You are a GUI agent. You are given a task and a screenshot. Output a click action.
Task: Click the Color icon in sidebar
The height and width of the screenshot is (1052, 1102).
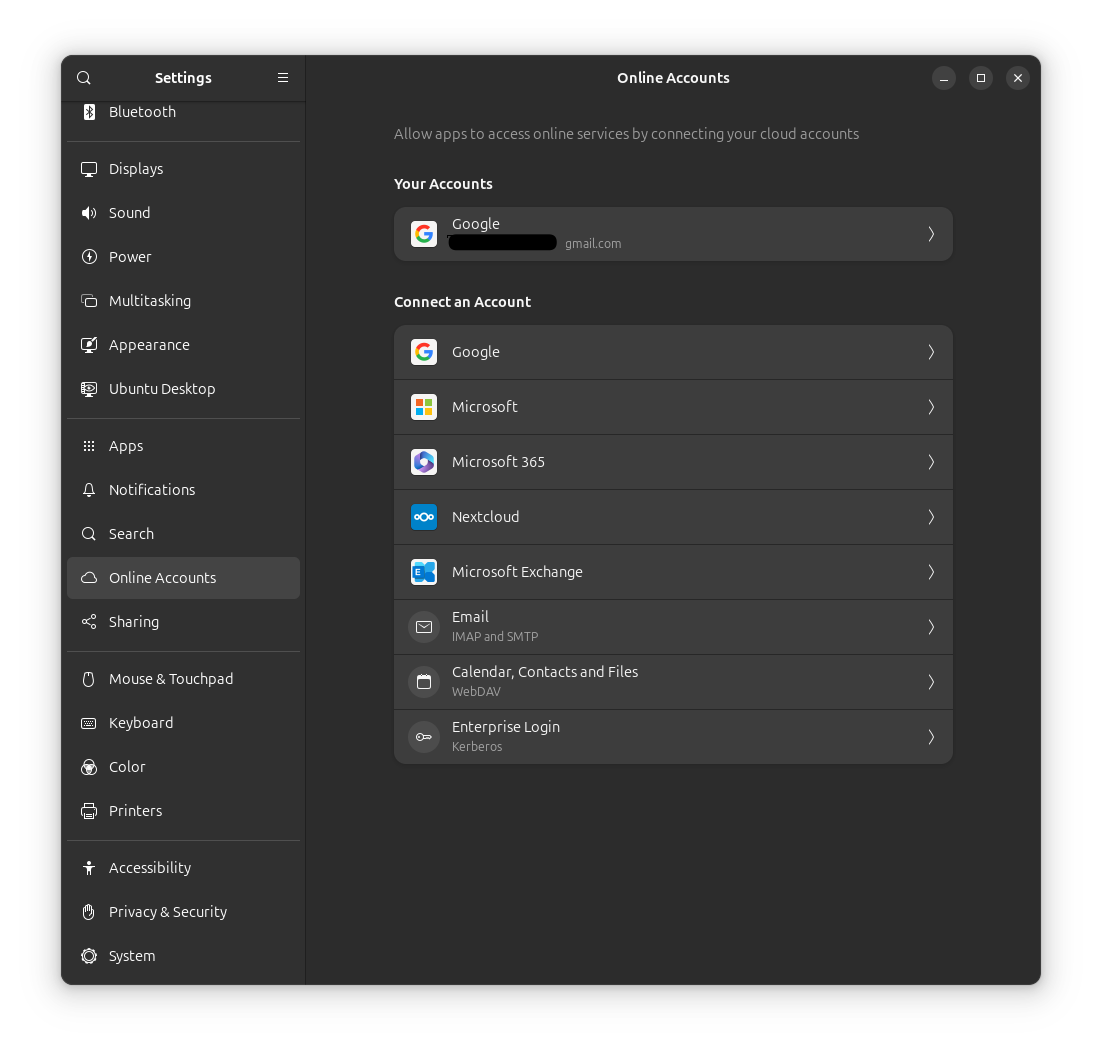[x=89, y=767]
